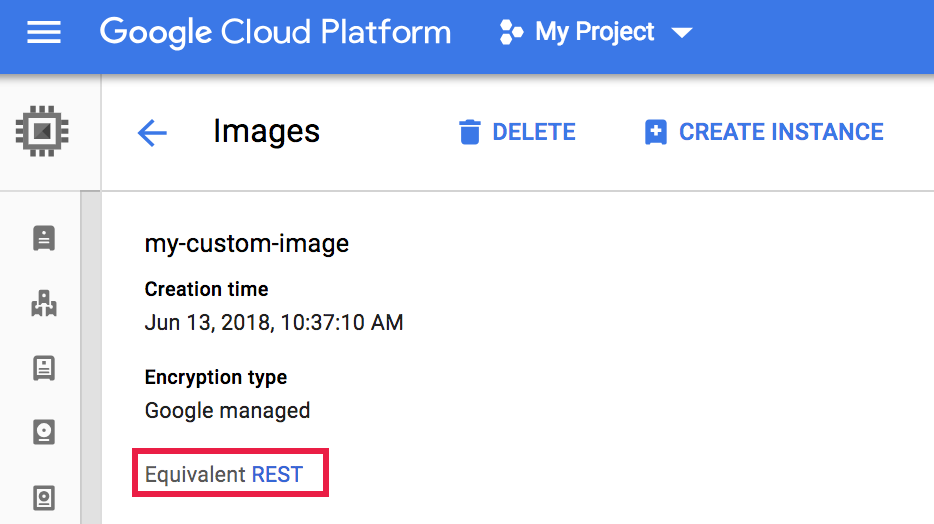Open the Equivalent REST link

click(277, 474)
